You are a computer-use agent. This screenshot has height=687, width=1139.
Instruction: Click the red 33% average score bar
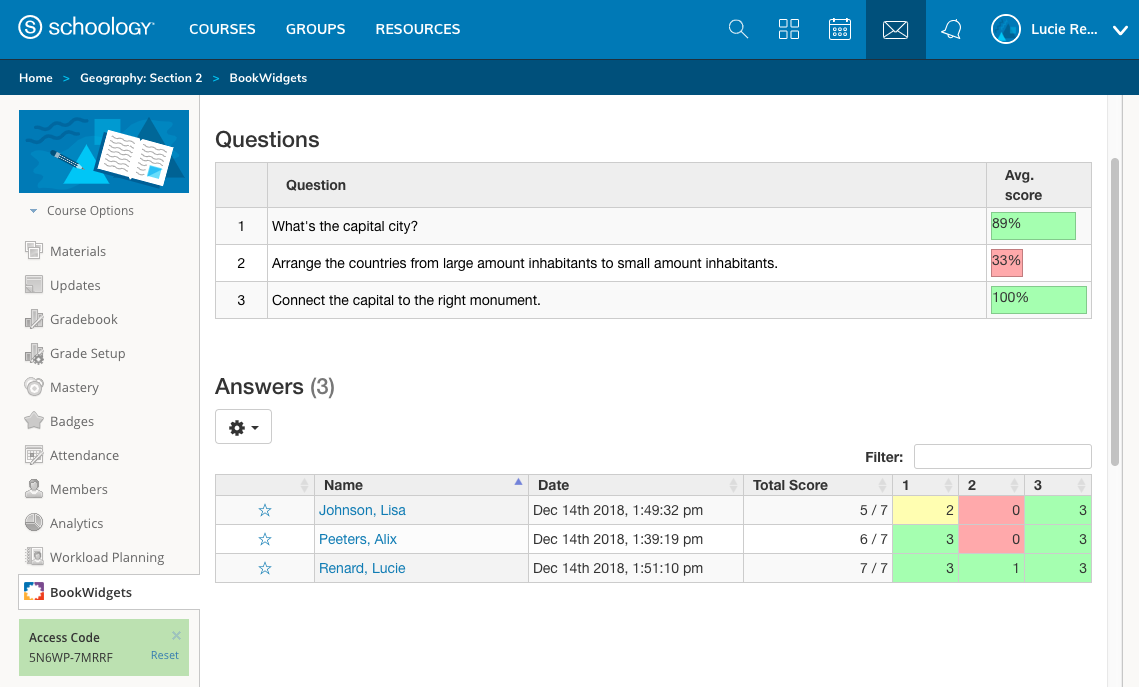[1006, 263]
